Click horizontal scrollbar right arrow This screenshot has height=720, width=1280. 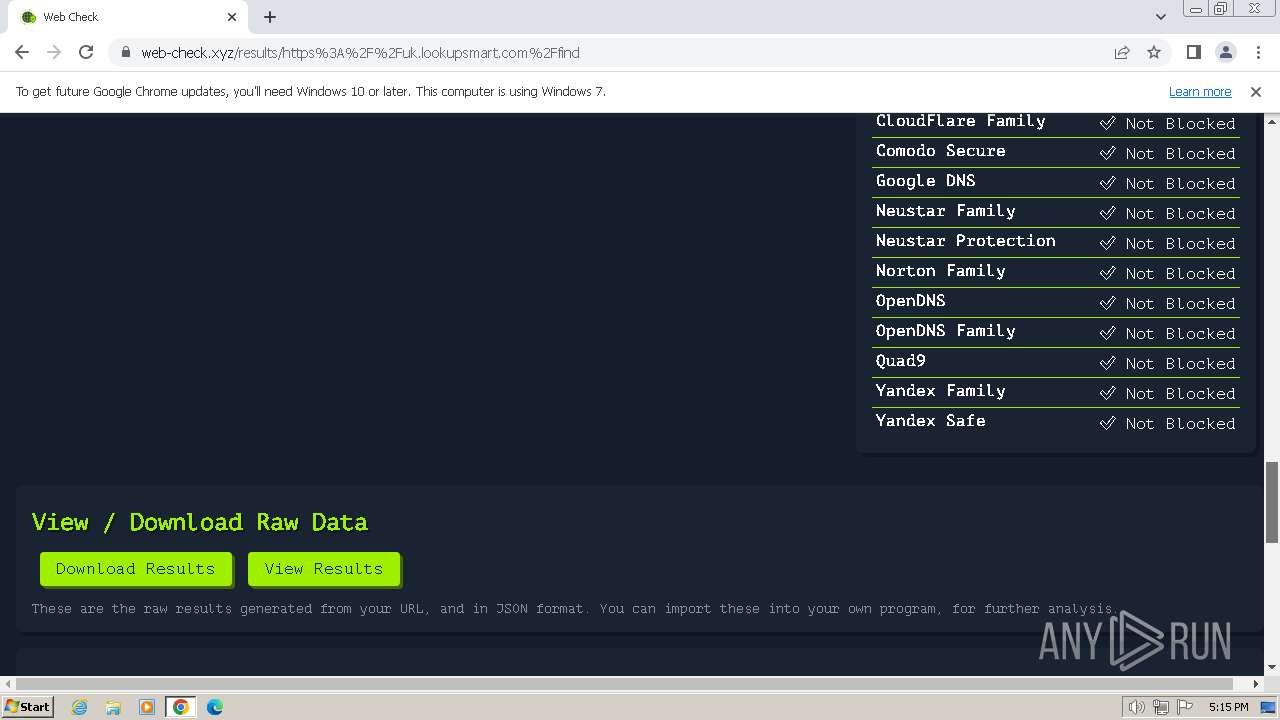tap(1256, 684)
